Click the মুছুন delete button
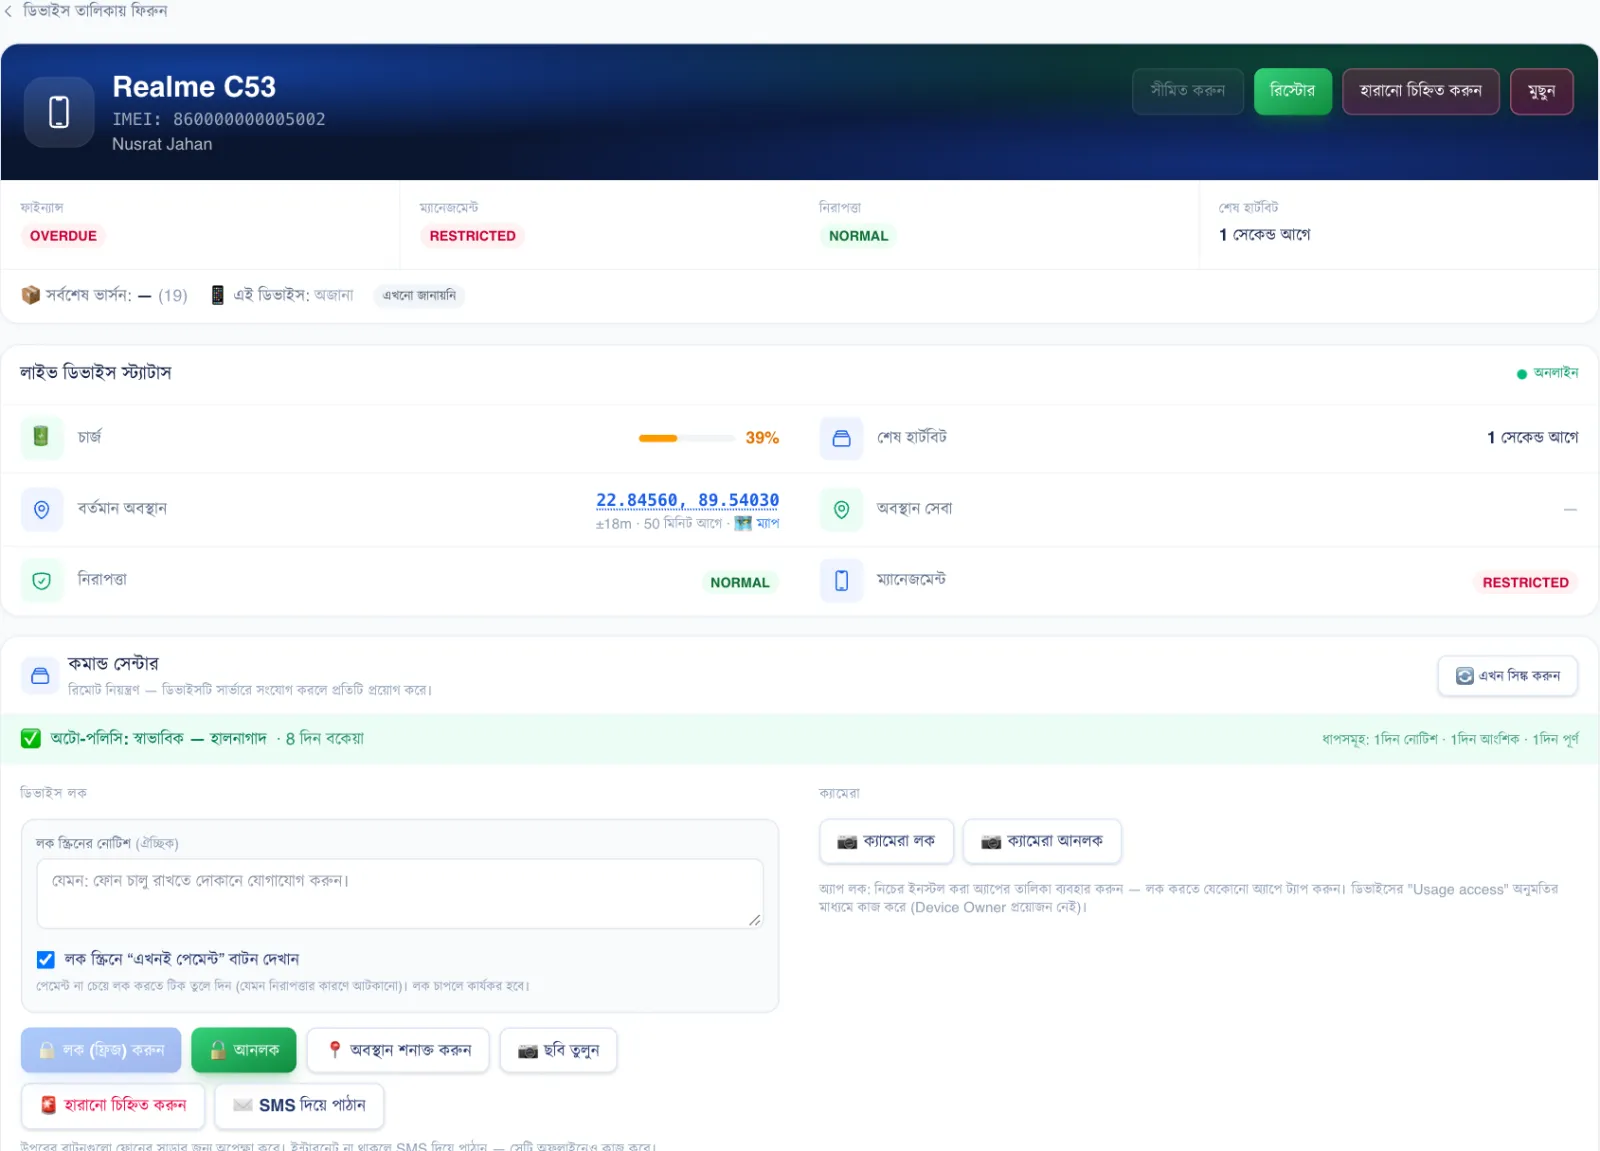The image size is (1600, 1151). click(1541, 91)
